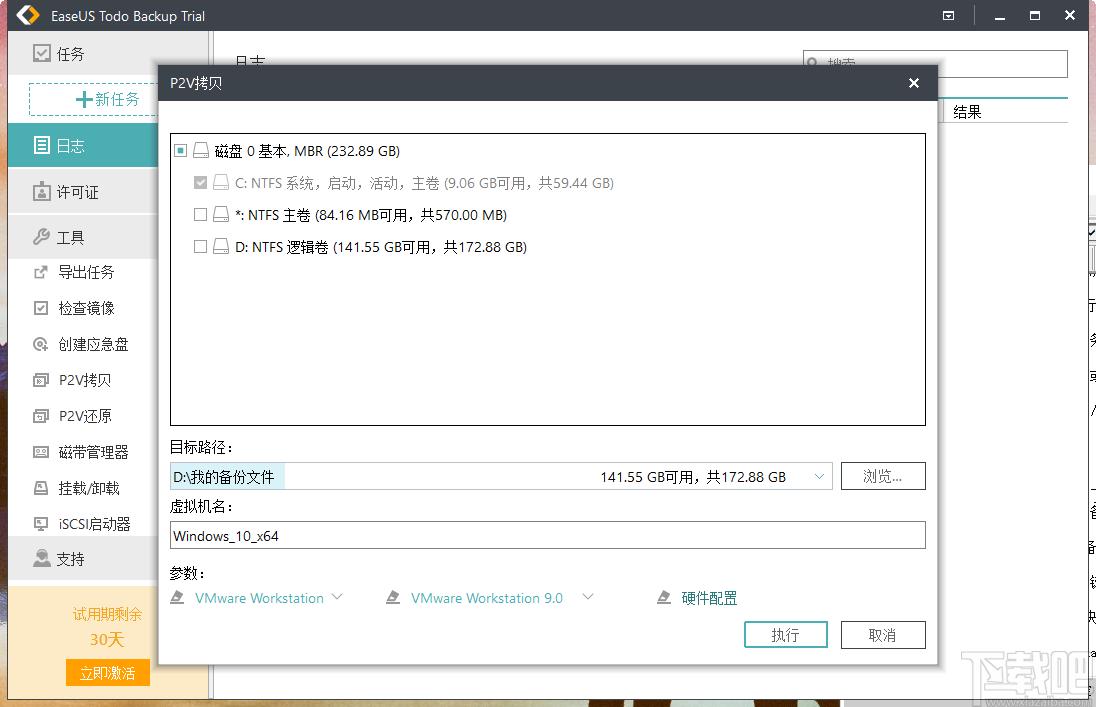Viewport: 1096px width, 707px height.
Task: Create a new task with 新任务 button
Action: click(x=94, y=99)
